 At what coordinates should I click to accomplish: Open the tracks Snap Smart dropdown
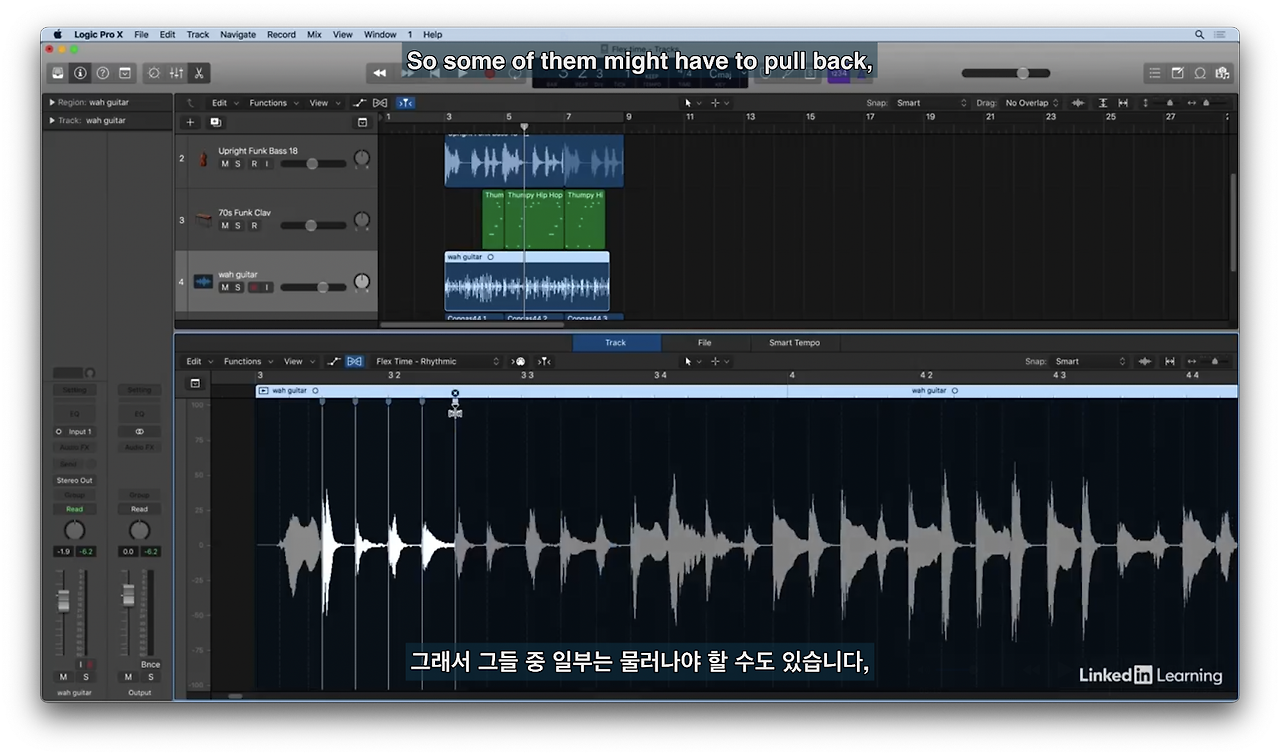(932, 103)
